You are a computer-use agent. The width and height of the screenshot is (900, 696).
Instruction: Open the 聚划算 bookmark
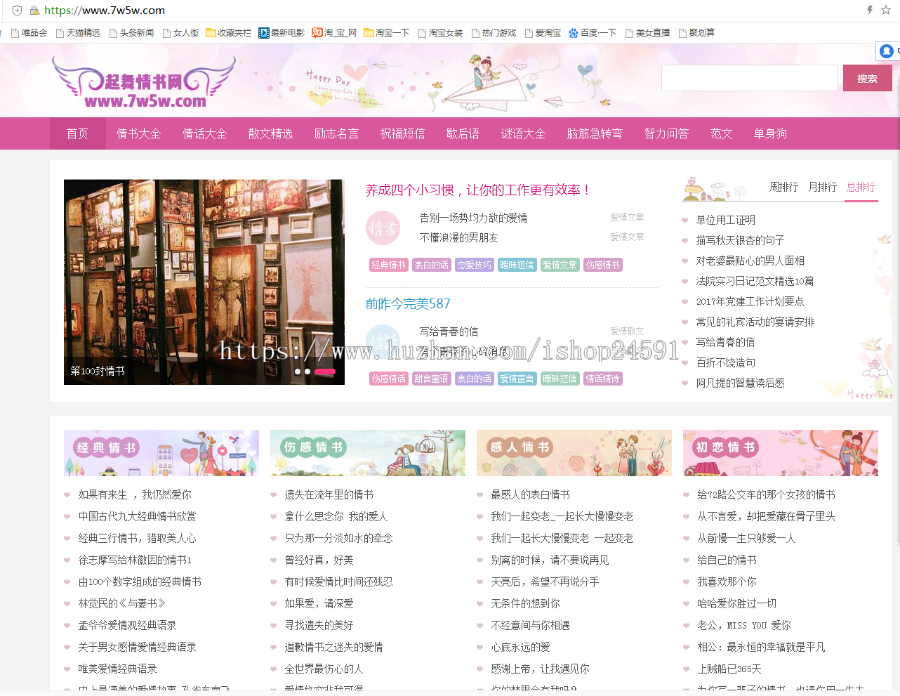point(697,33)
